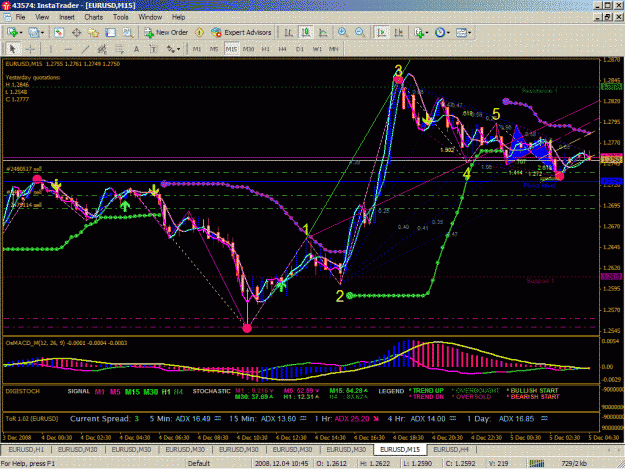Image resolution: width=625 pixels, height=469 pixels.
Task: Open the Profiles dropdown arrow
Action: tap(42, 33)
